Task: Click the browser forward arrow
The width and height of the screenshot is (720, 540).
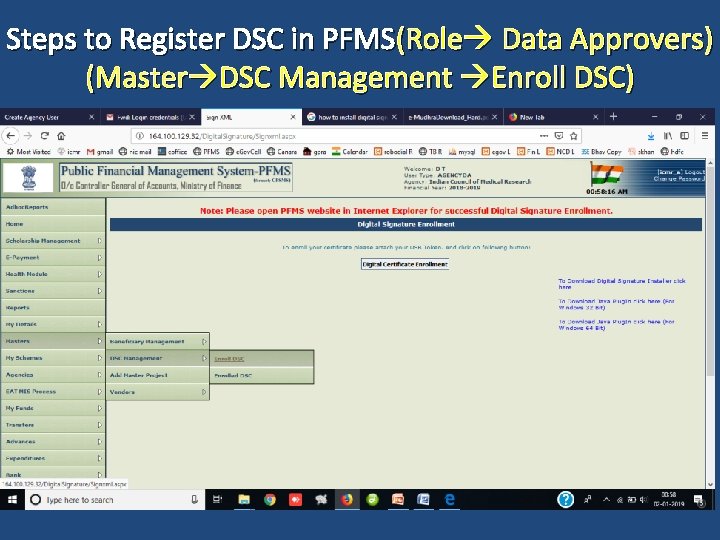Action: (28, 136)
